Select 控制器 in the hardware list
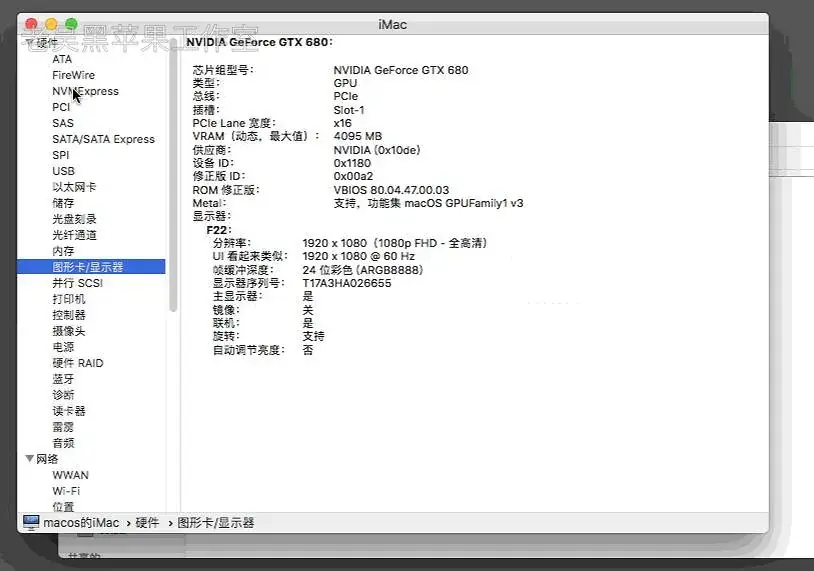This screenshot has width=814, height=571. [x=69, y=315]
